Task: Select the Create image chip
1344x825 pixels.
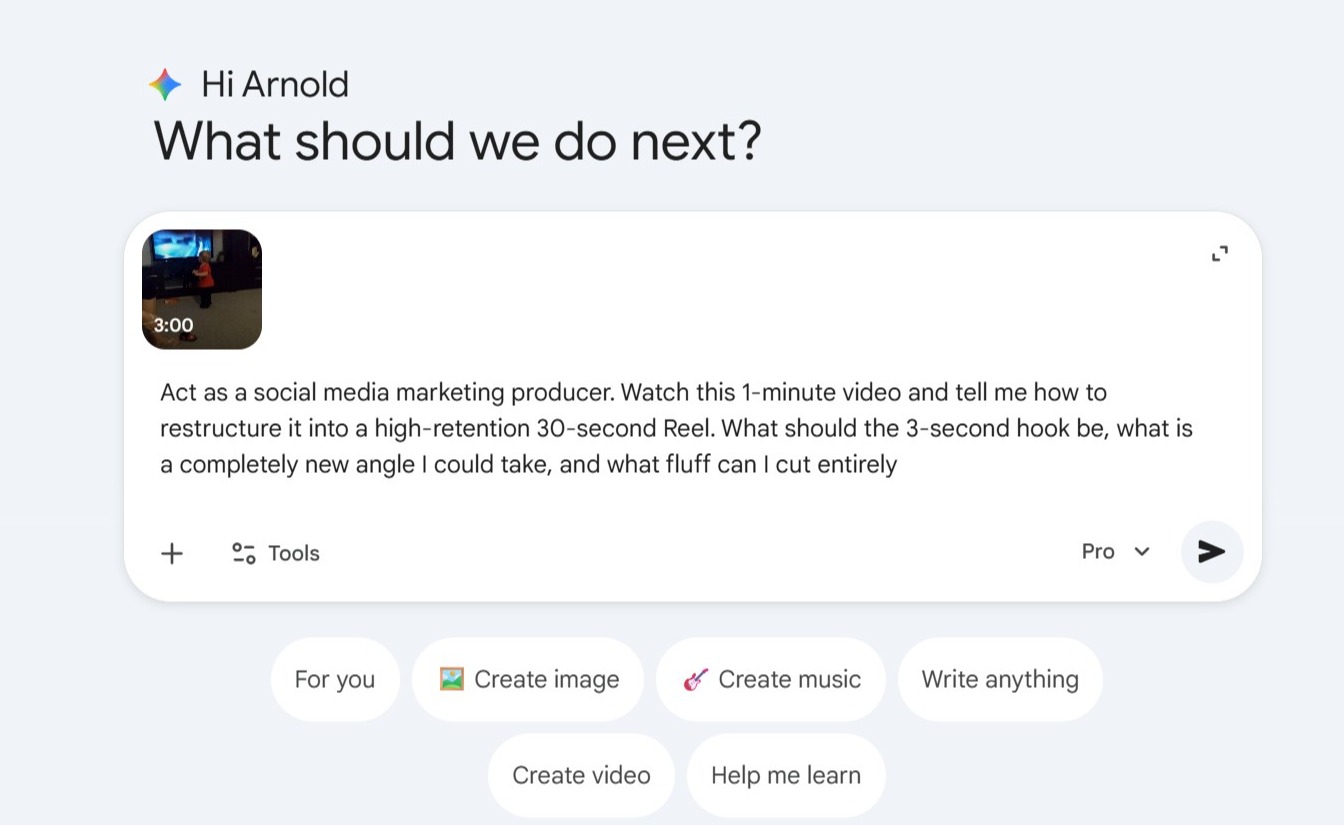Action: coord(528,679)
